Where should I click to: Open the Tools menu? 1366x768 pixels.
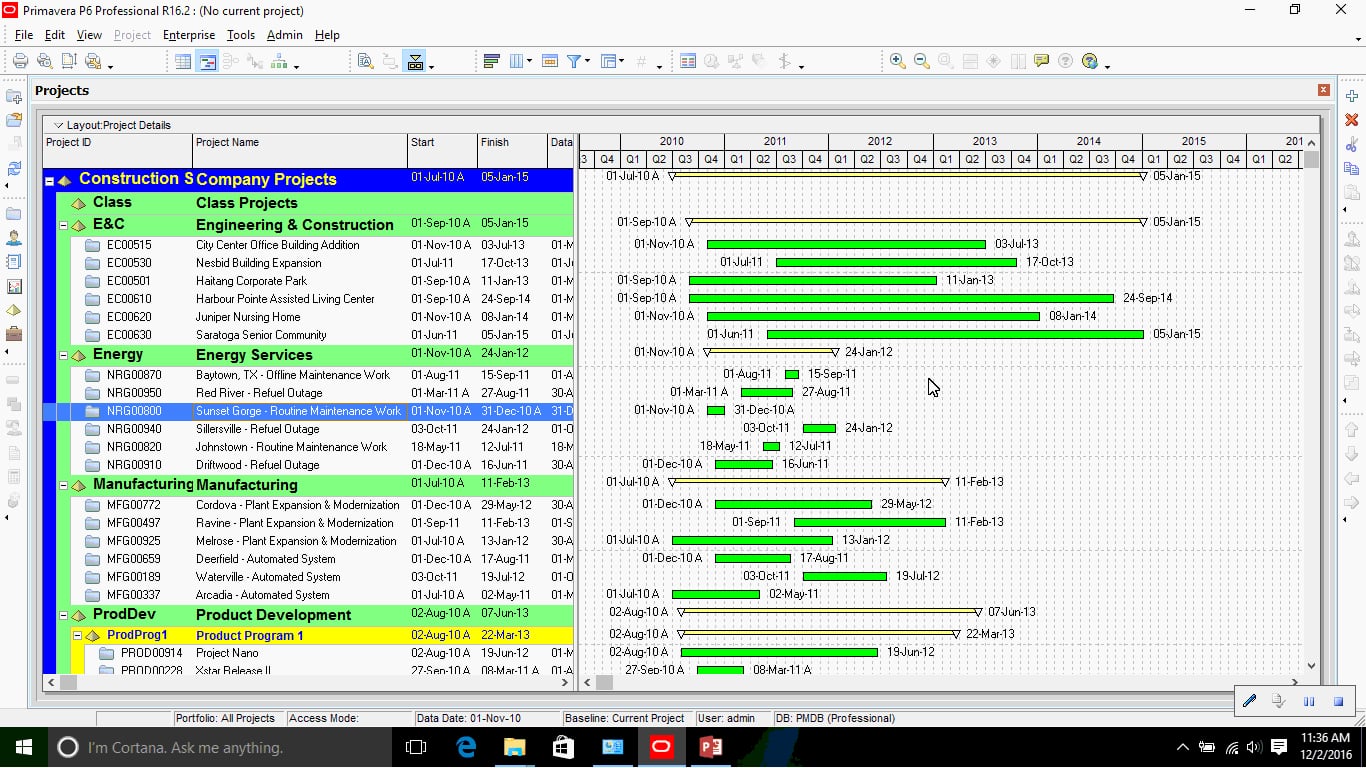(241, 35)
